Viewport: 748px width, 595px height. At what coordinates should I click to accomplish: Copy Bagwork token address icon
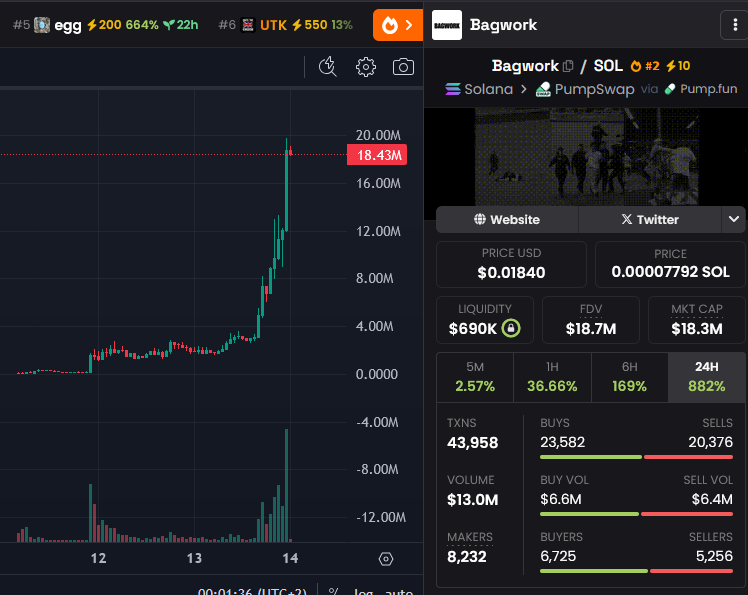pyautogui.click(x=568, y=66)
